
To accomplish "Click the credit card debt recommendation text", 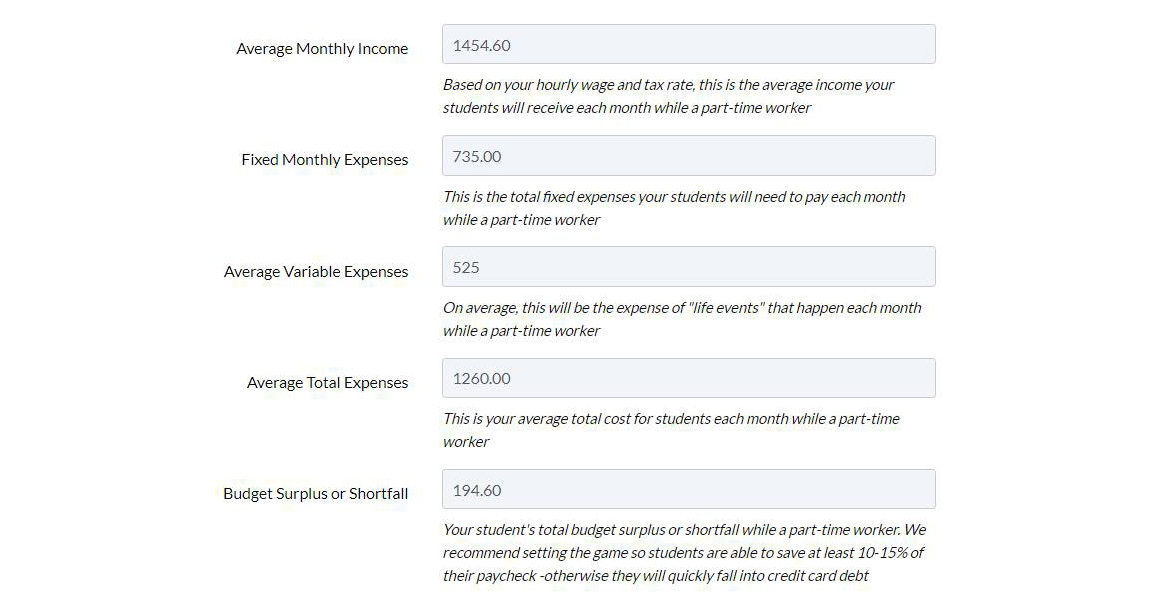I will (x=684, y=553).
